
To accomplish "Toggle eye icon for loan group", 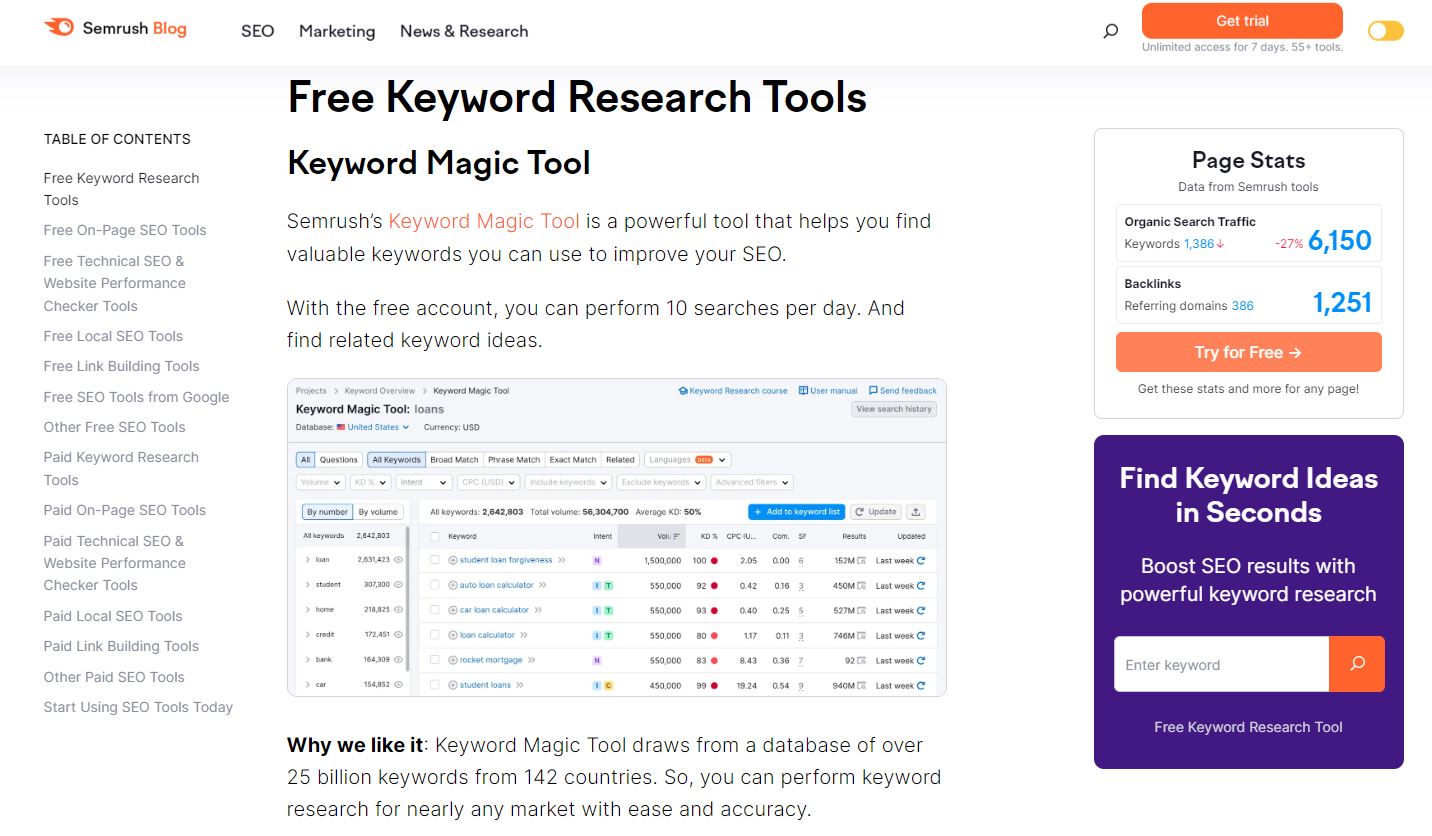I will [398, 560].
